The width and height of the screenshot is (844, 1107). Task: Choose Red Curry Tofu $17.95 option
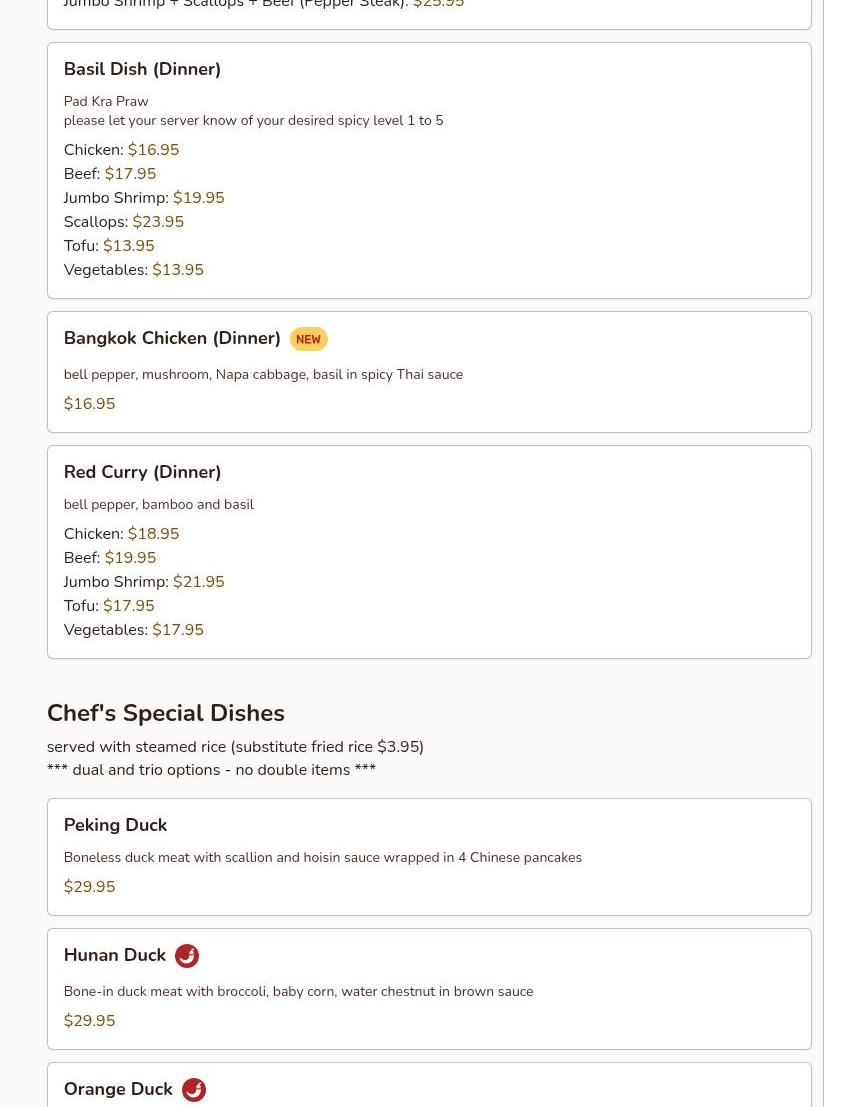(108, 606)
